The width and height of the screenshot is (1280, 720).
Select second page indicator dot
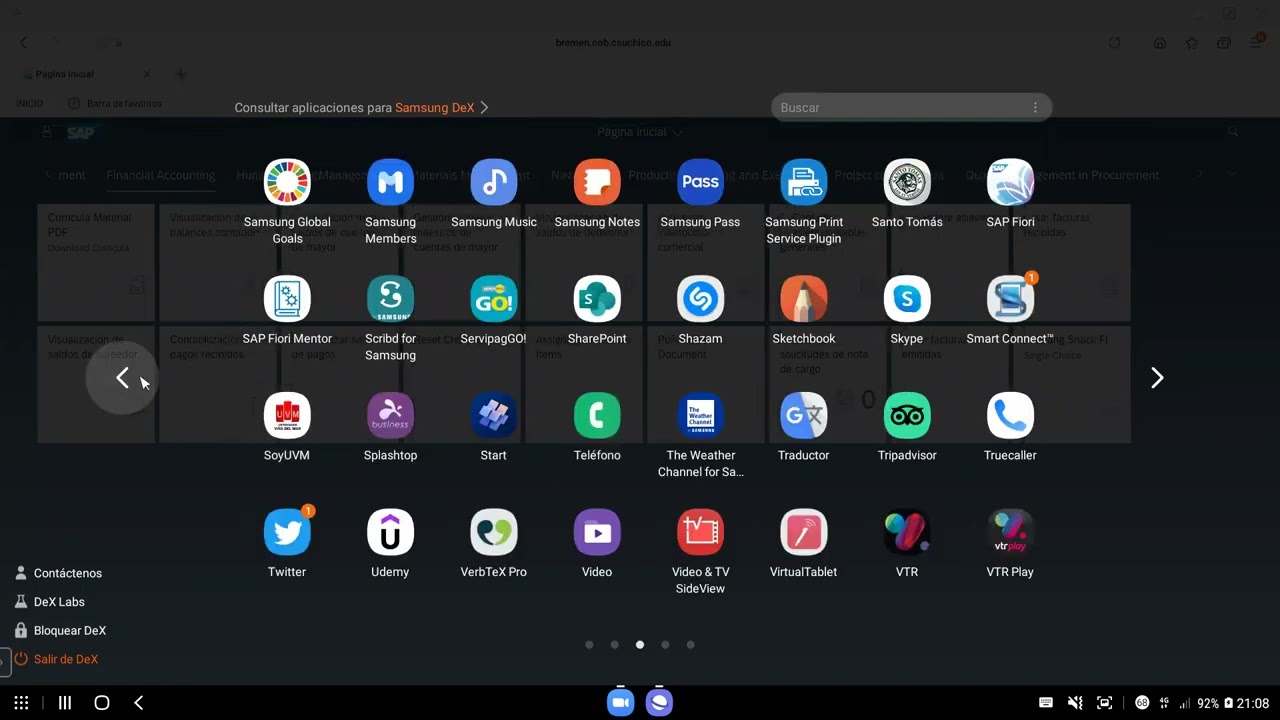click(x=615, y=645)
